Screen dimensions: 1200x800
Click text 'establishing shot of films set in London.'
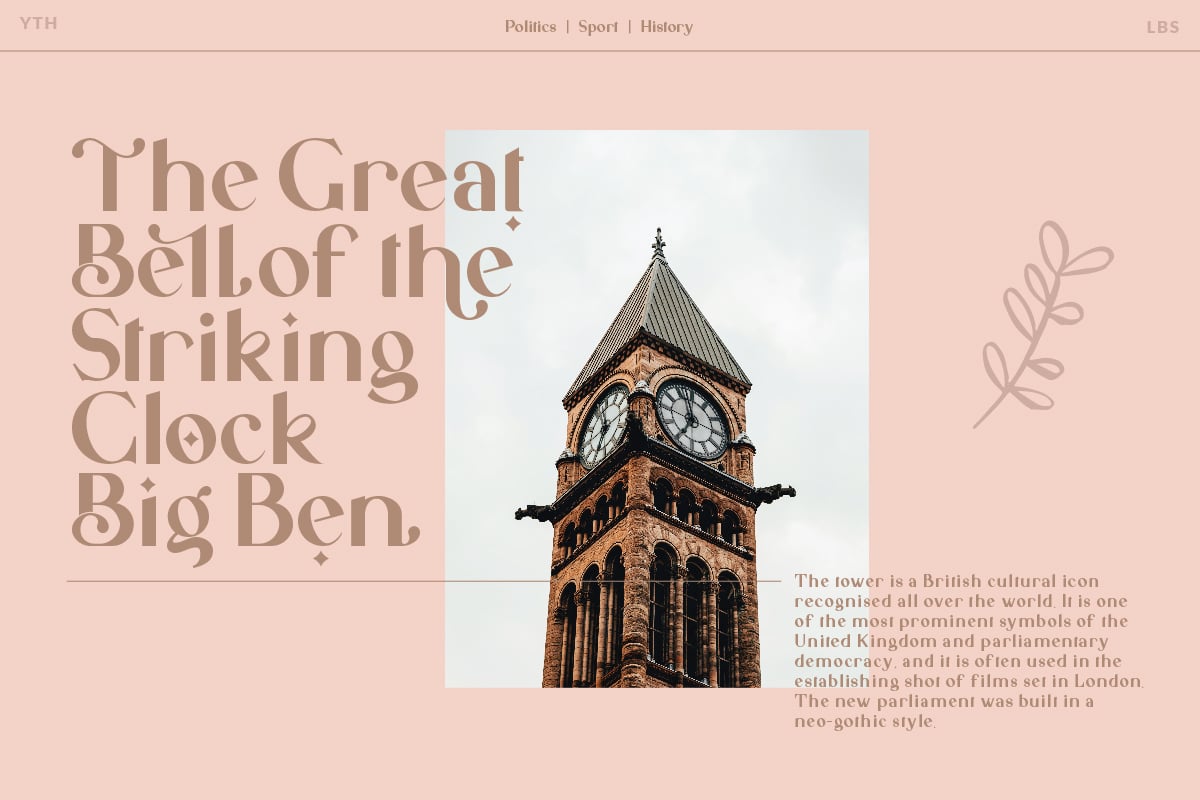pos(969,681)
